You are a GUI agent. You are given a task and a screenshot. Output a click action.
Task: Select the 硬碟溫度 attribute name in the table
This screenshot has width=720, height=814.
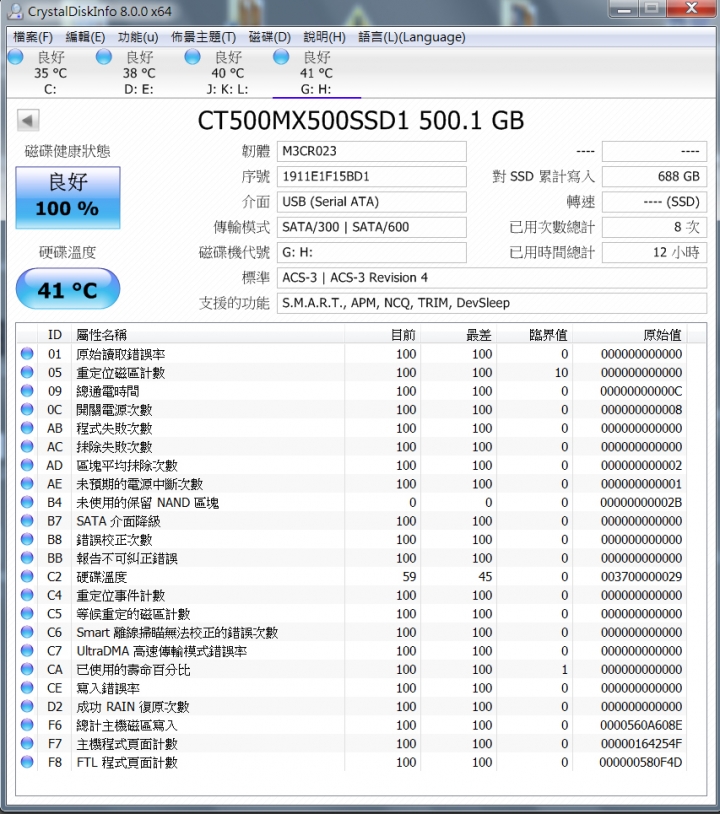101,577
